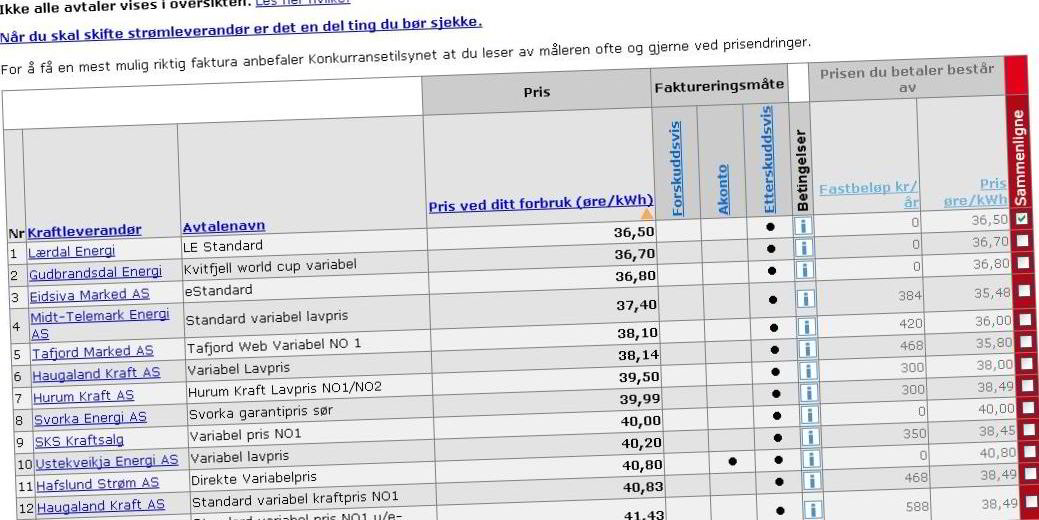The height and width of the screenshot is (520, 1039).
Task: Tick compare box for Svorka Energi AS row
Action: tap(1028, 385)
